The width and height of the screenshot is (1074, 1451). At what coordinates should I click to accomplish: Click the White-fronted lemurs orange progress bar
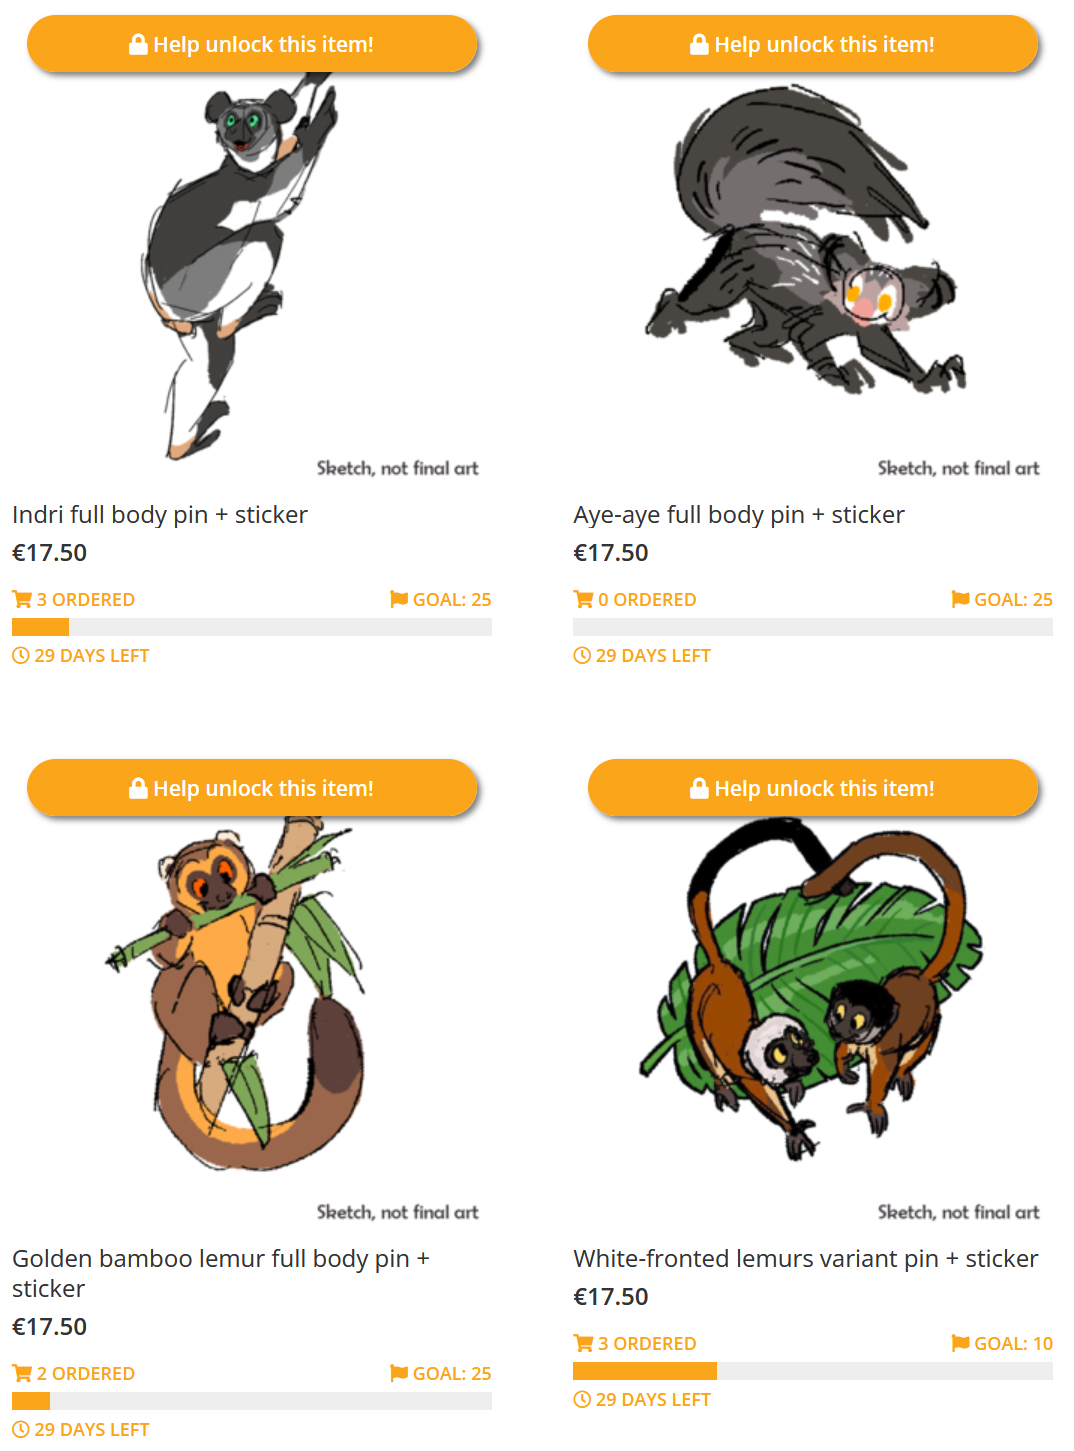(645, 1371)
